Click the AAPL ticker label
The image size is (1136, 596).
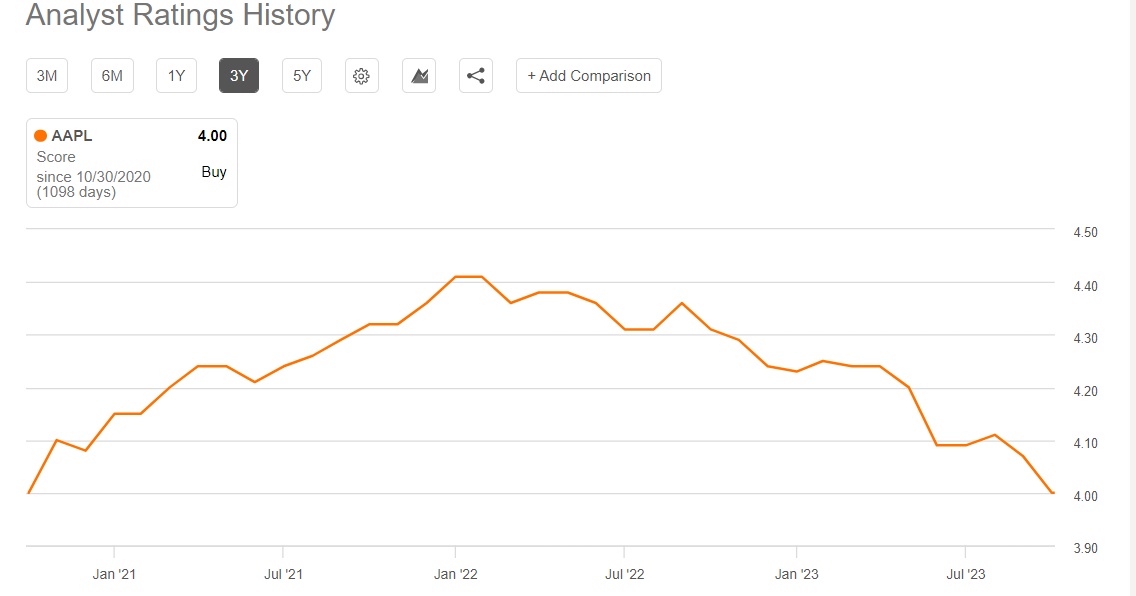point(72,136)
